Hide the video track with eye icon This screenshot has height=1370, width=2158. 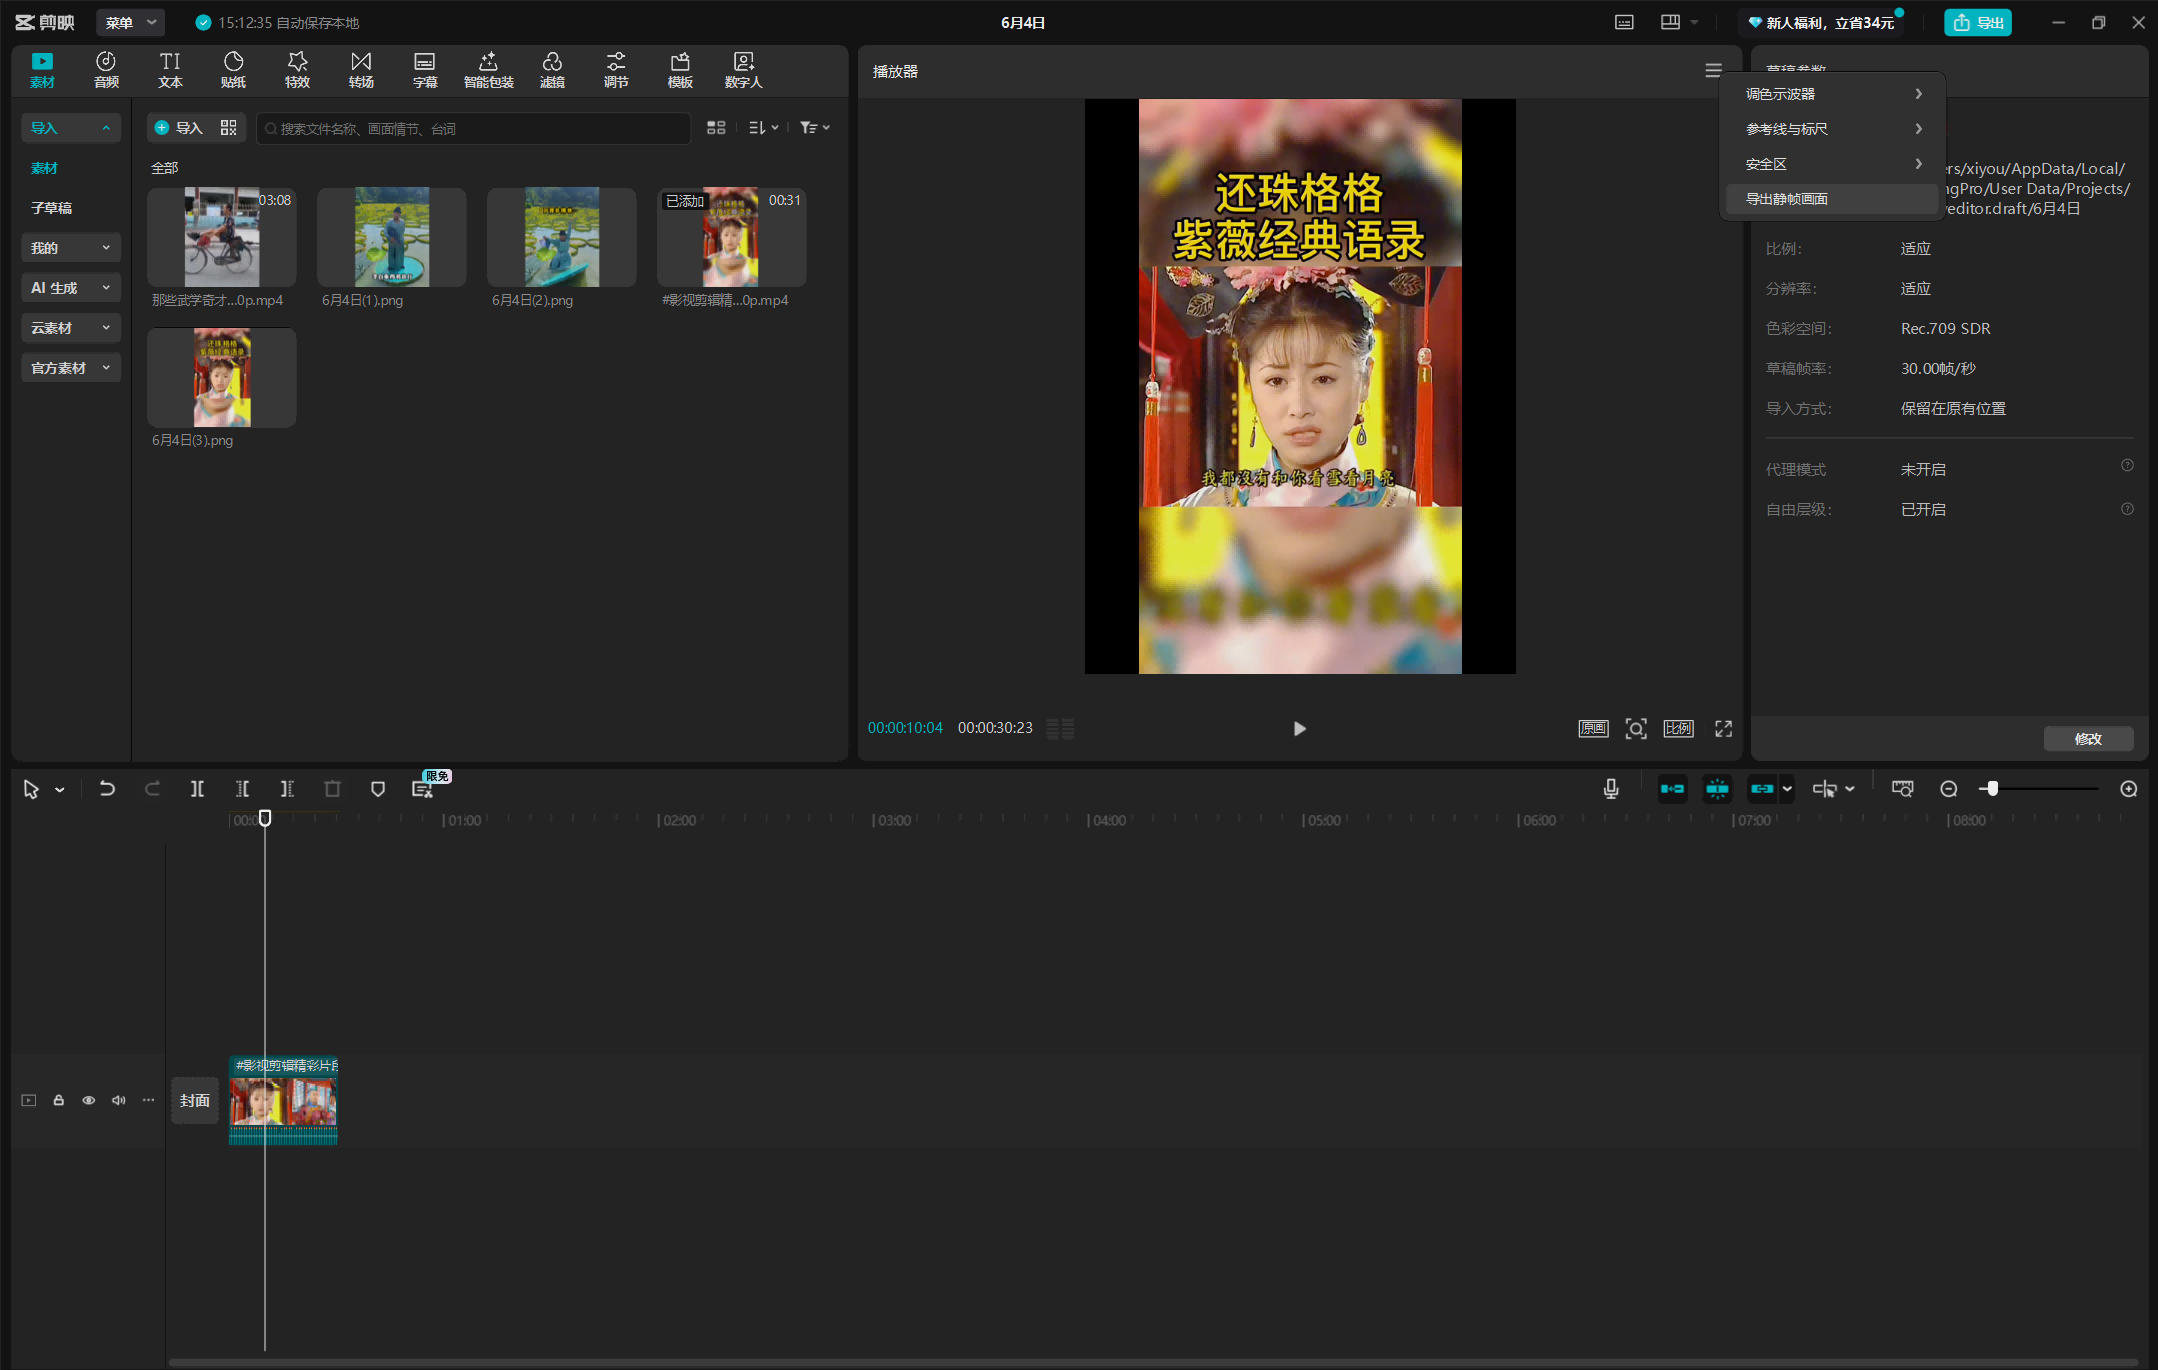pos(89,1100)
